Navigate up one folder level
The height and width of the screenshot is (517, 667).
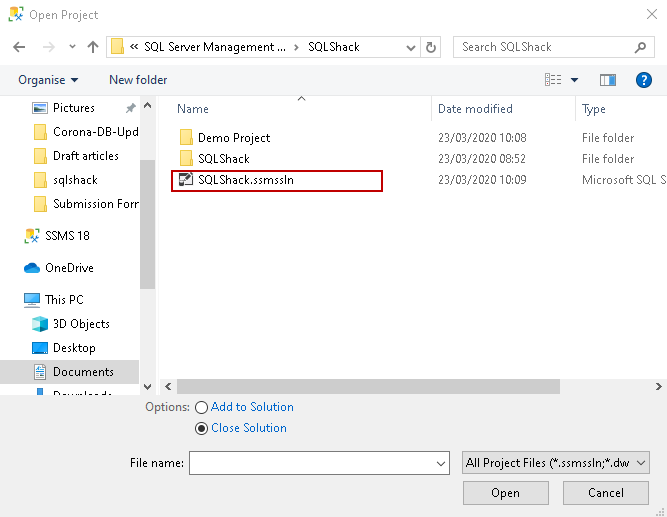(93, 47)
